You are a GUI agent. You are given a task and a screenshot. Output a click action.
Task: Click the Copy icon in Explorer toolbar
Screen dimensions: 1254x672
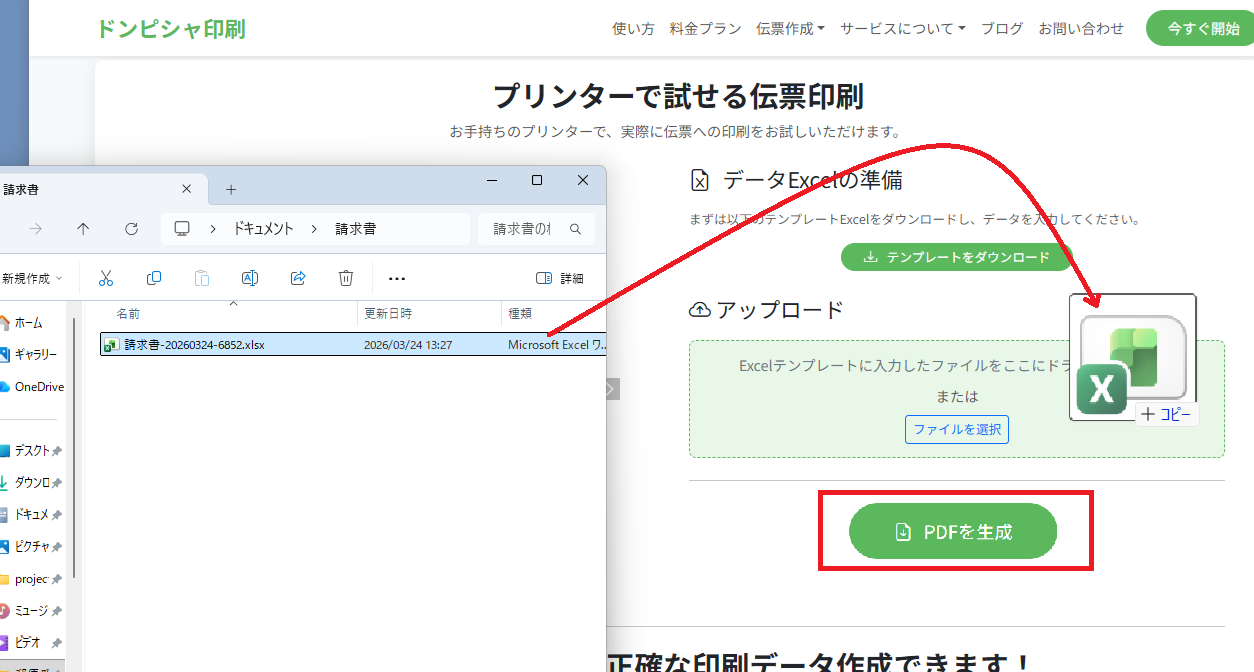pos(154,278)
